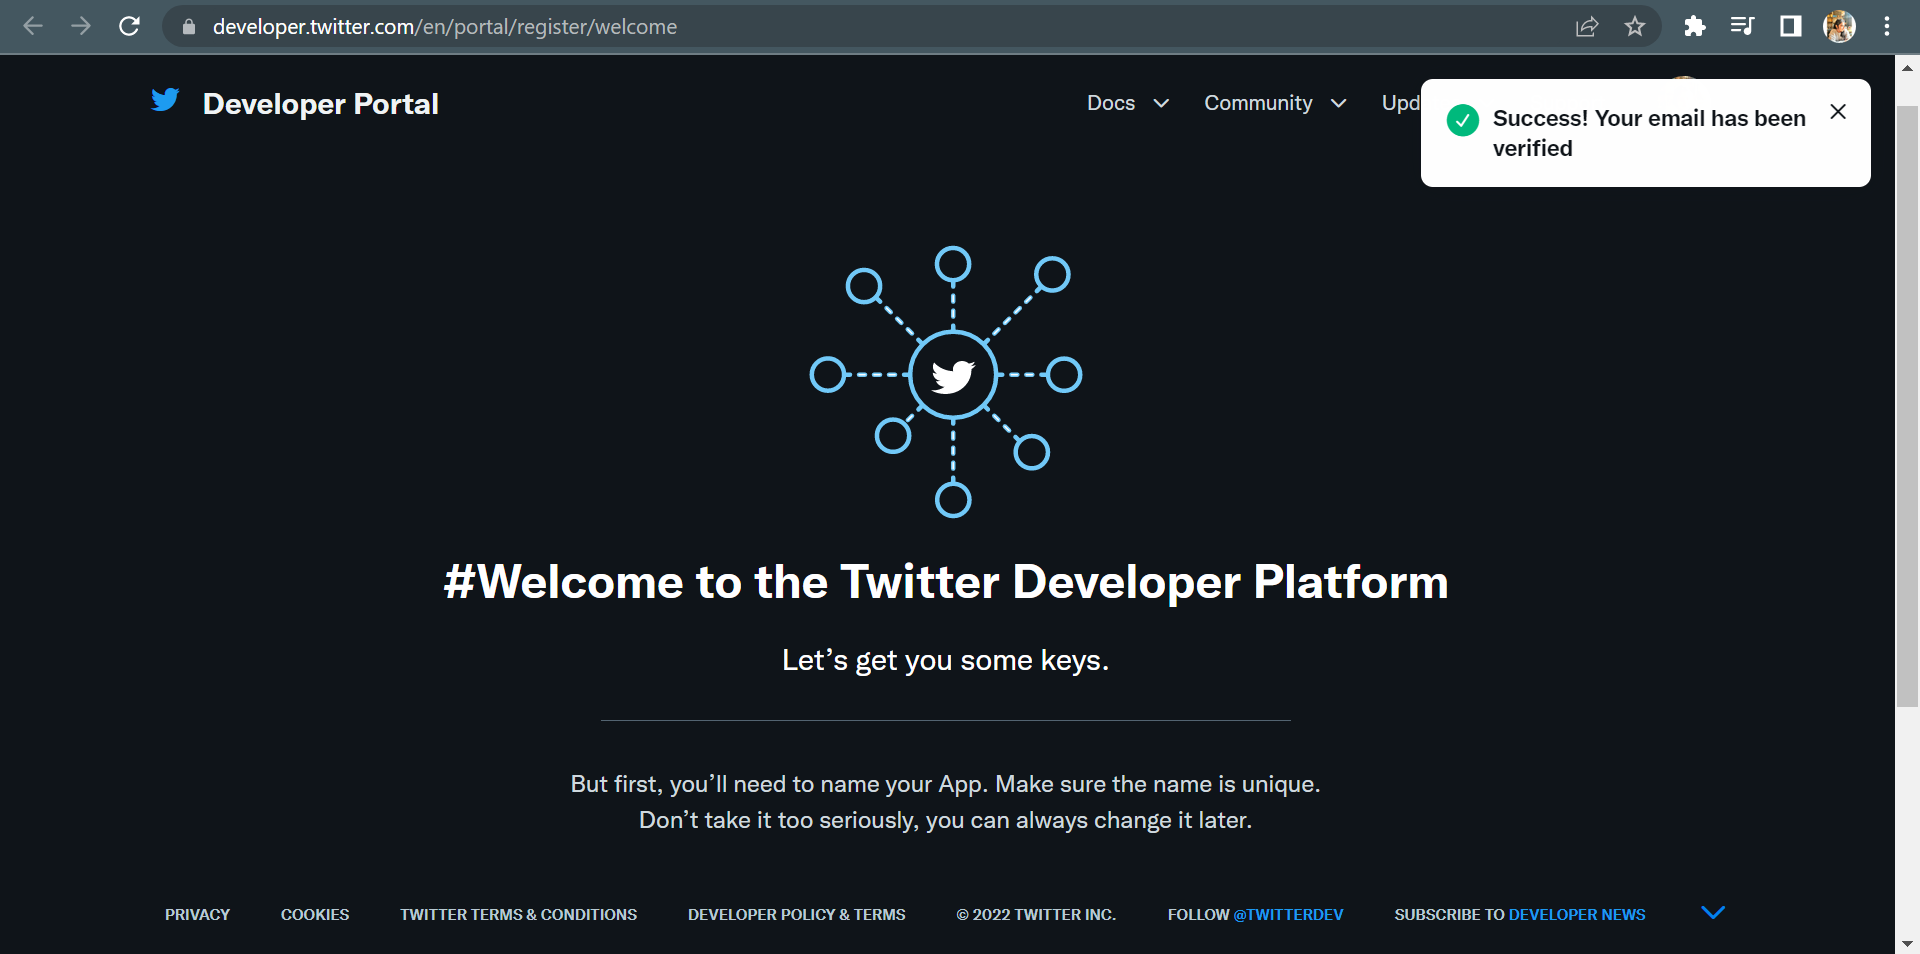
Task: Subscribe via the Developer News link
Action: (x=1576, y=915)
